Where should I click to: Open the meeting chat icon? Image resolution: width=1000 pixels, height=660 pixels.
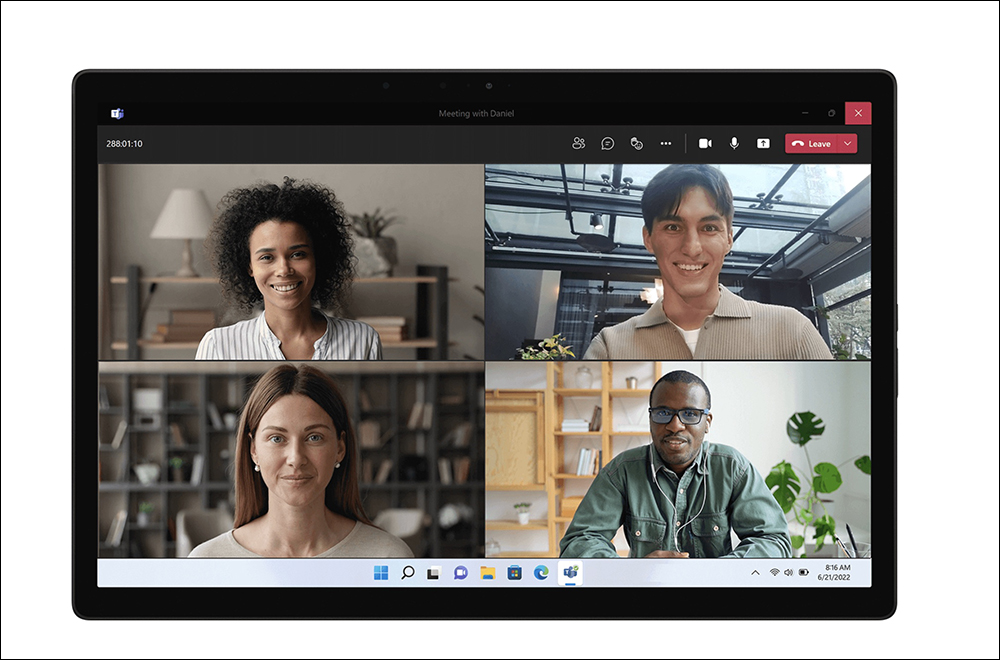tap(607, 143)
